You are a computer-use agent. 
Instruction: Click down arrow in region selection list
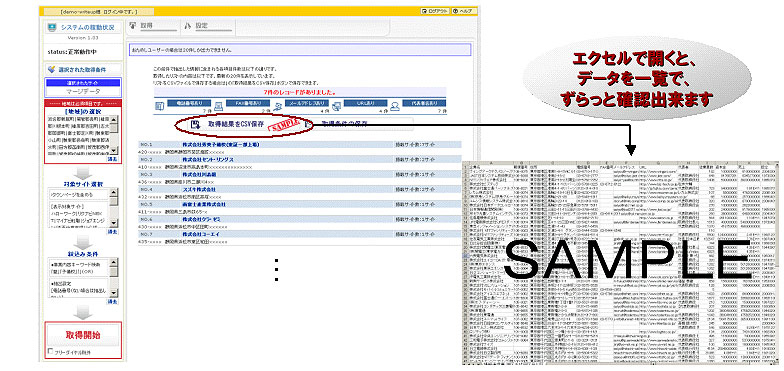(x=114, y=150)
